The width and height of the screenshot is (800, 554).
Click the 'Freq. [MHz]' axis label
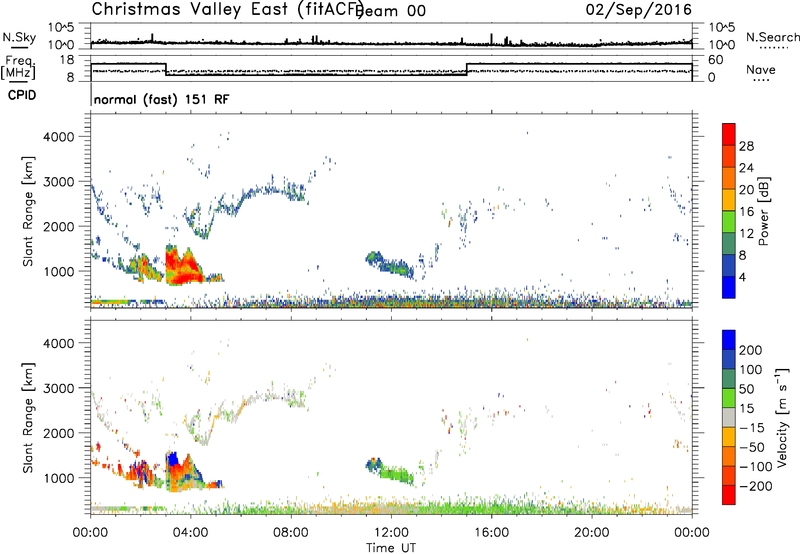pos(18,68)
